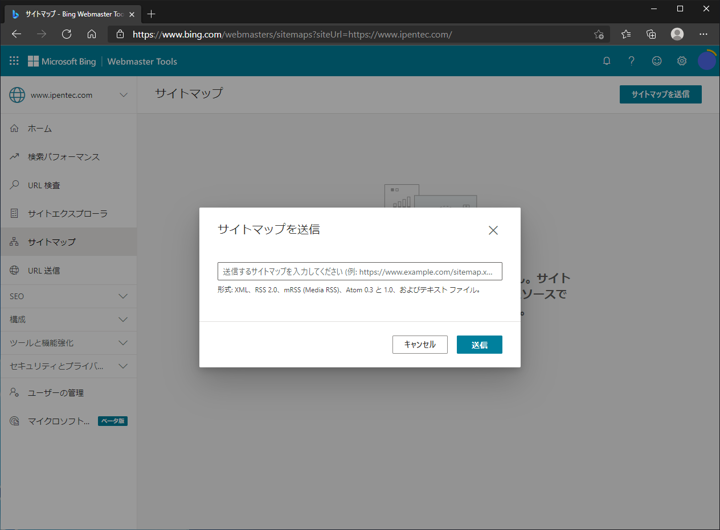Expand the SEO section chevron

(123, 296)
